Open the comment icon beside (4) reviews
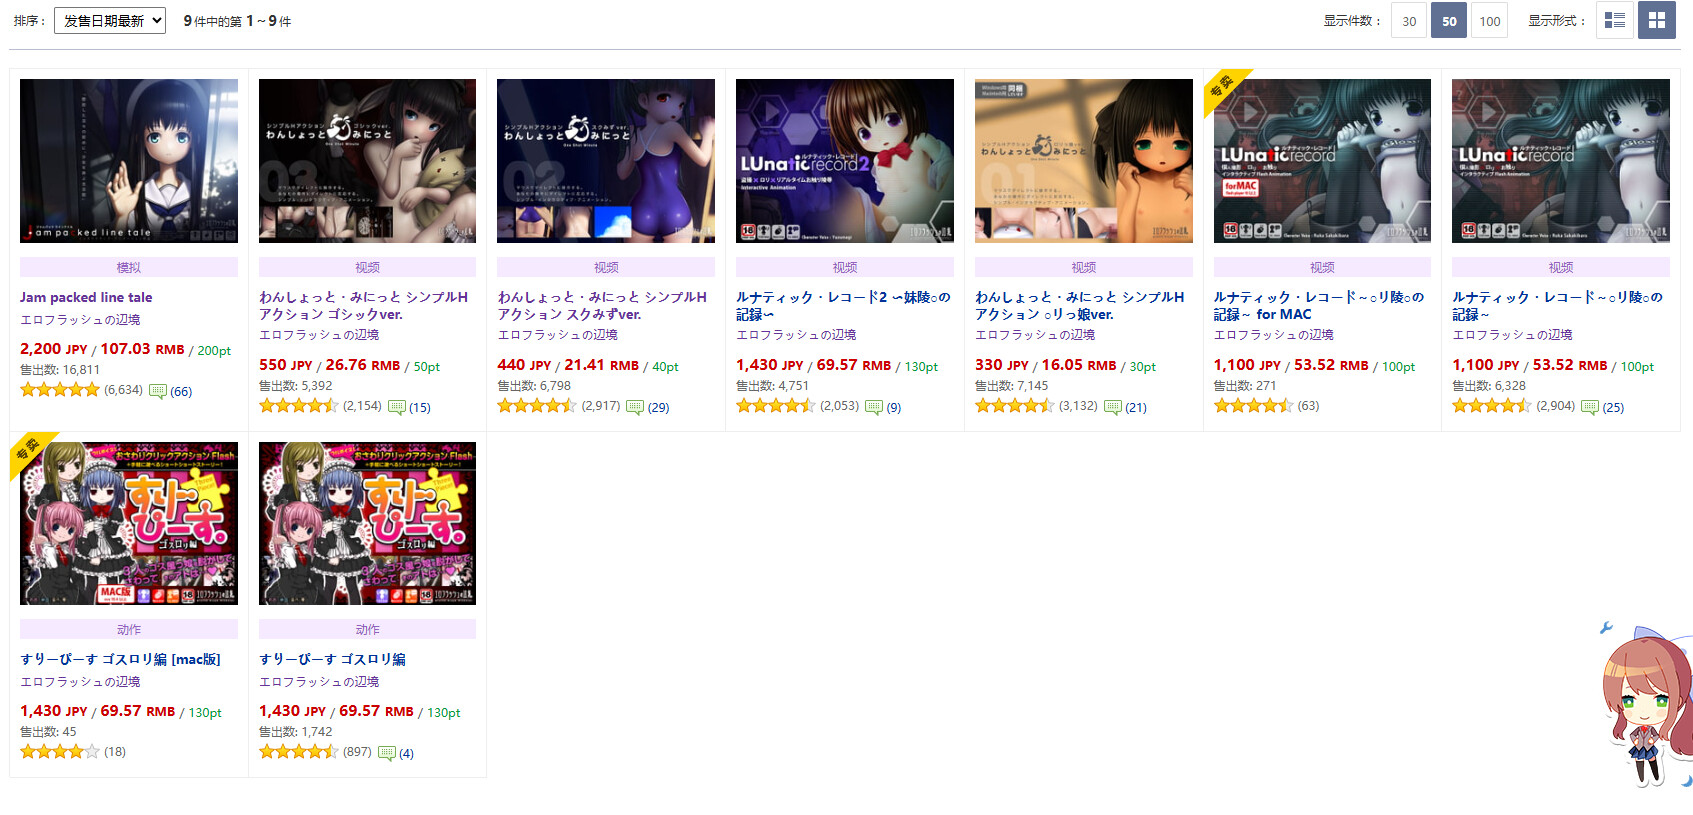Image resolution: width=1693 pixels, height=815 pixels. [x=387, y=753]
